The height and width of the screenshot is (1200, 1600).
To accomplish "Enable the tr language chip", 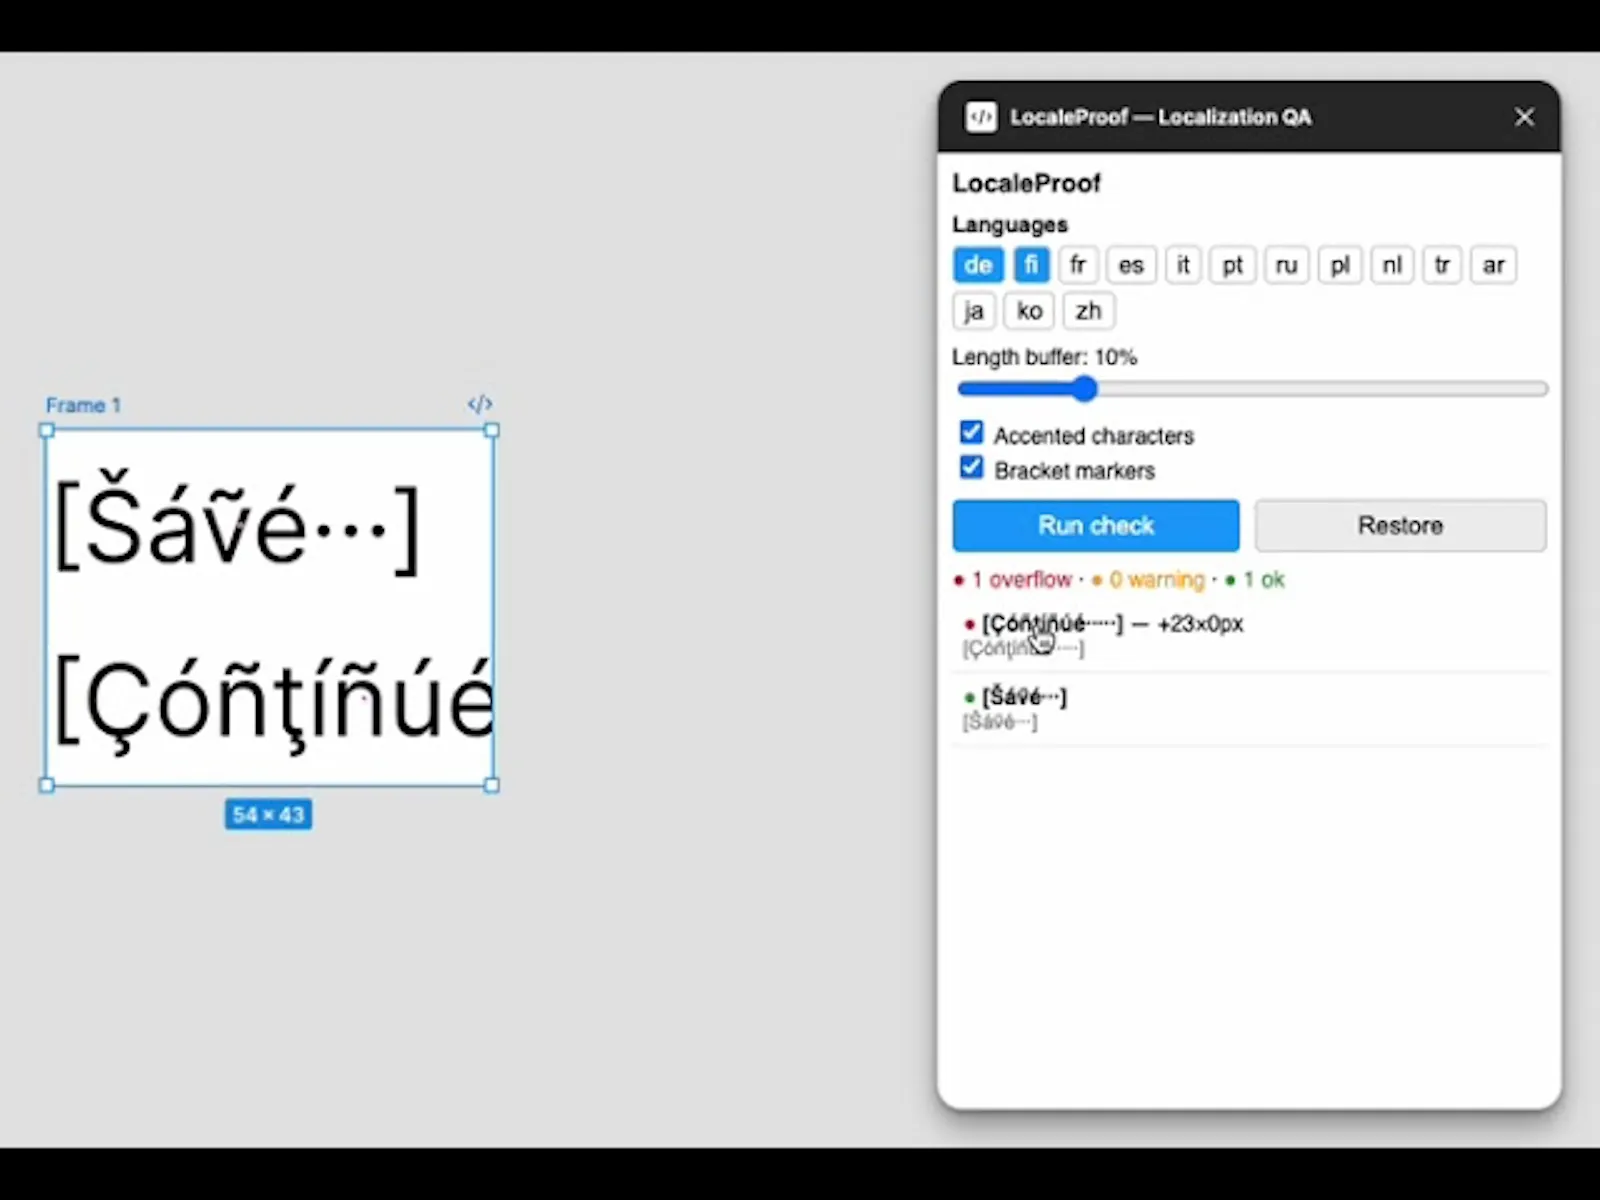I will 1442,265.
